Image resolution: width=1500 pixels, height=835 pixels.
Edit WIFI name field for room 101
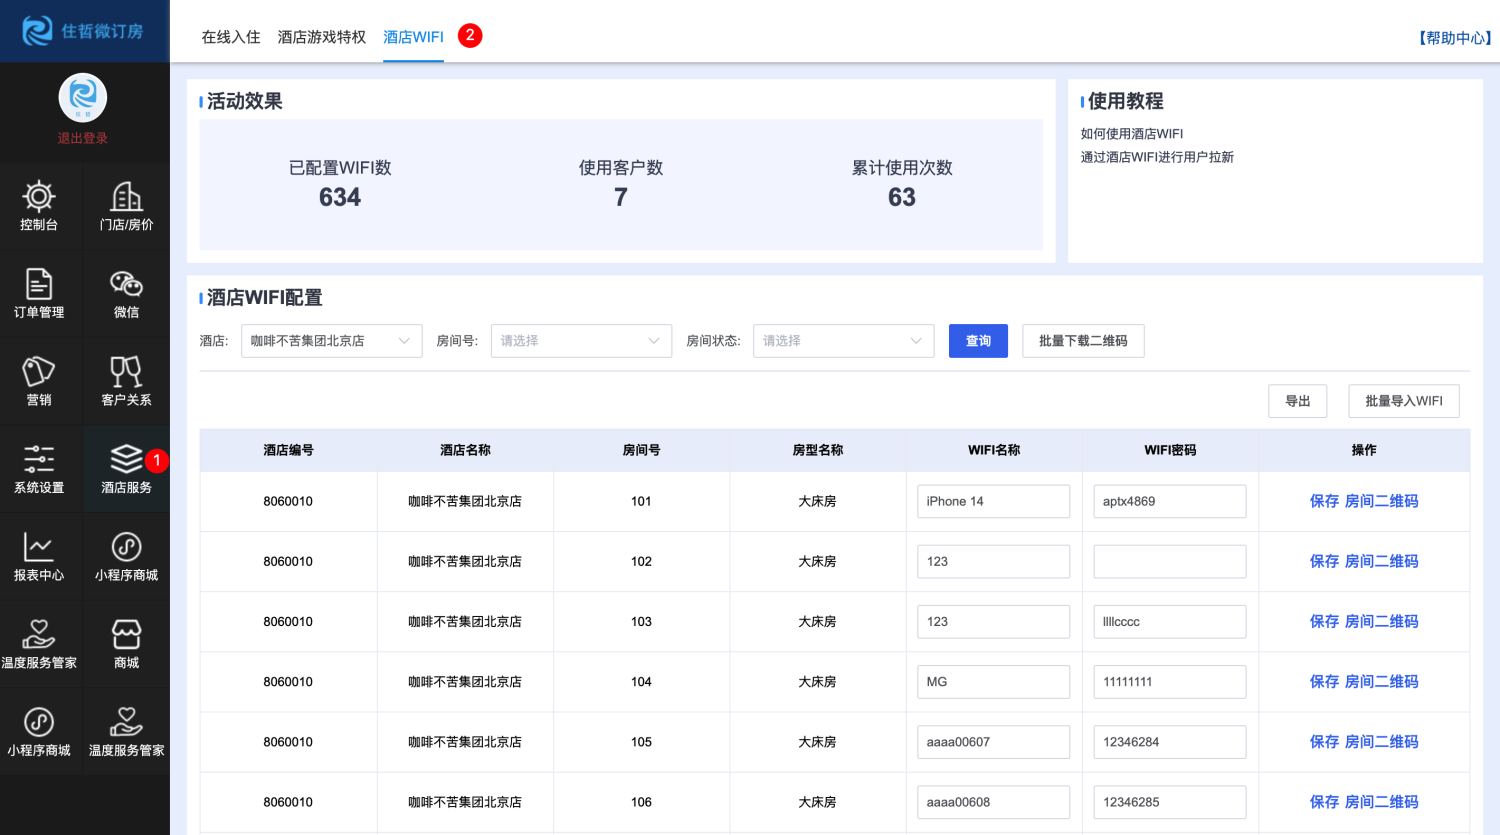tap(993, 501)
